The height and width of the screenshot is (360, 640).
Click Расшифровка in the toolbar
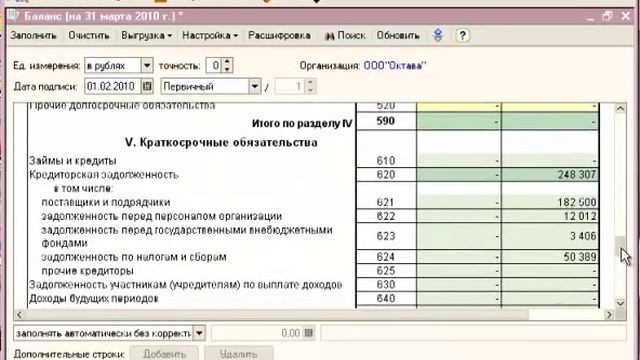coord(279,36)
